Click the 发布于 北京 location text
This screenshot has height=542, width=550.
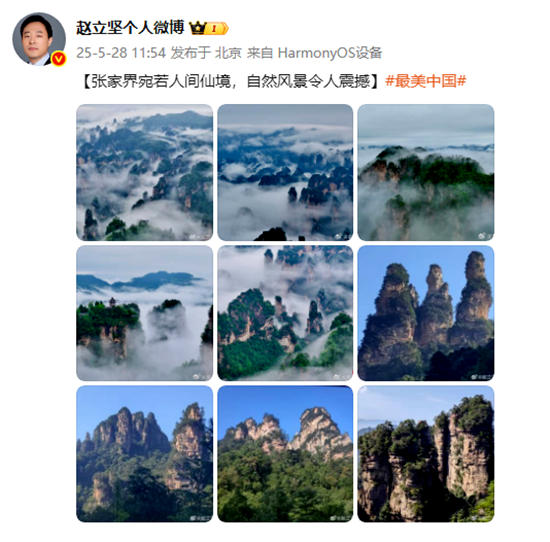click(x=206, y=53)
